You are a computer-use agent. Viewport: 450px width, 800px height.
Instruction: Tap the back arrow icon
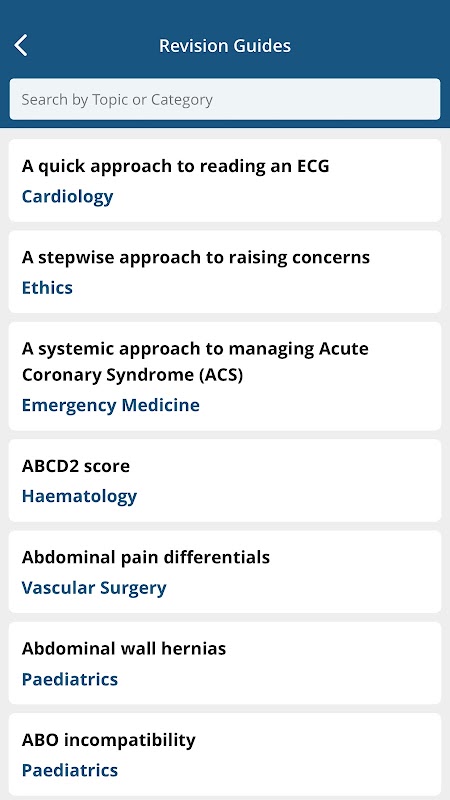click(x=21, y=45)
